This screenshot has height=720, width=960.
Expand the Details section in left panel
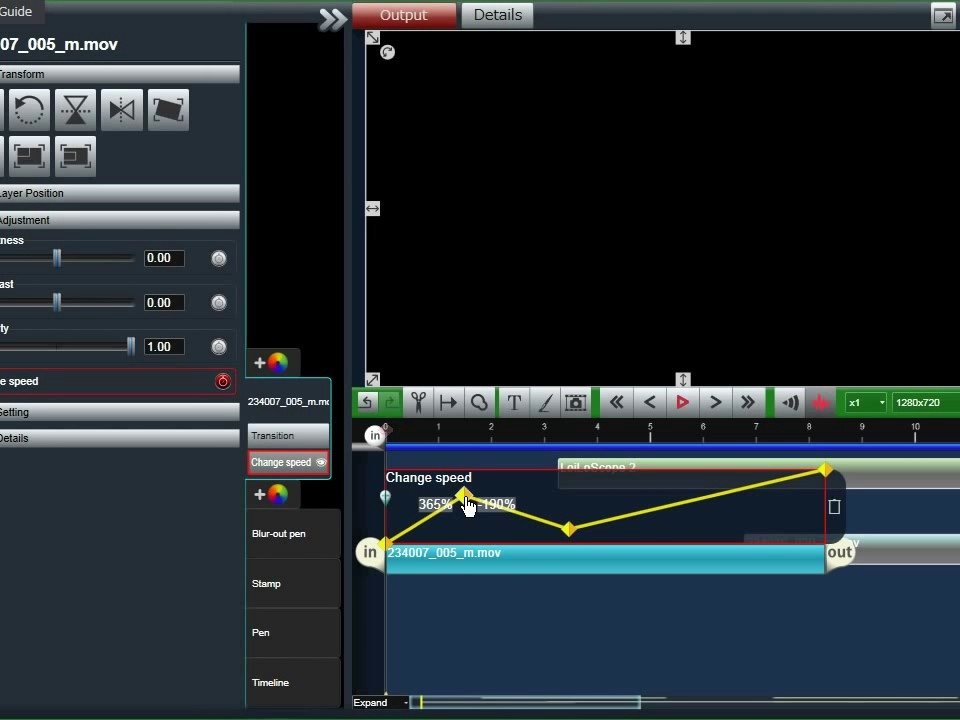119,438
